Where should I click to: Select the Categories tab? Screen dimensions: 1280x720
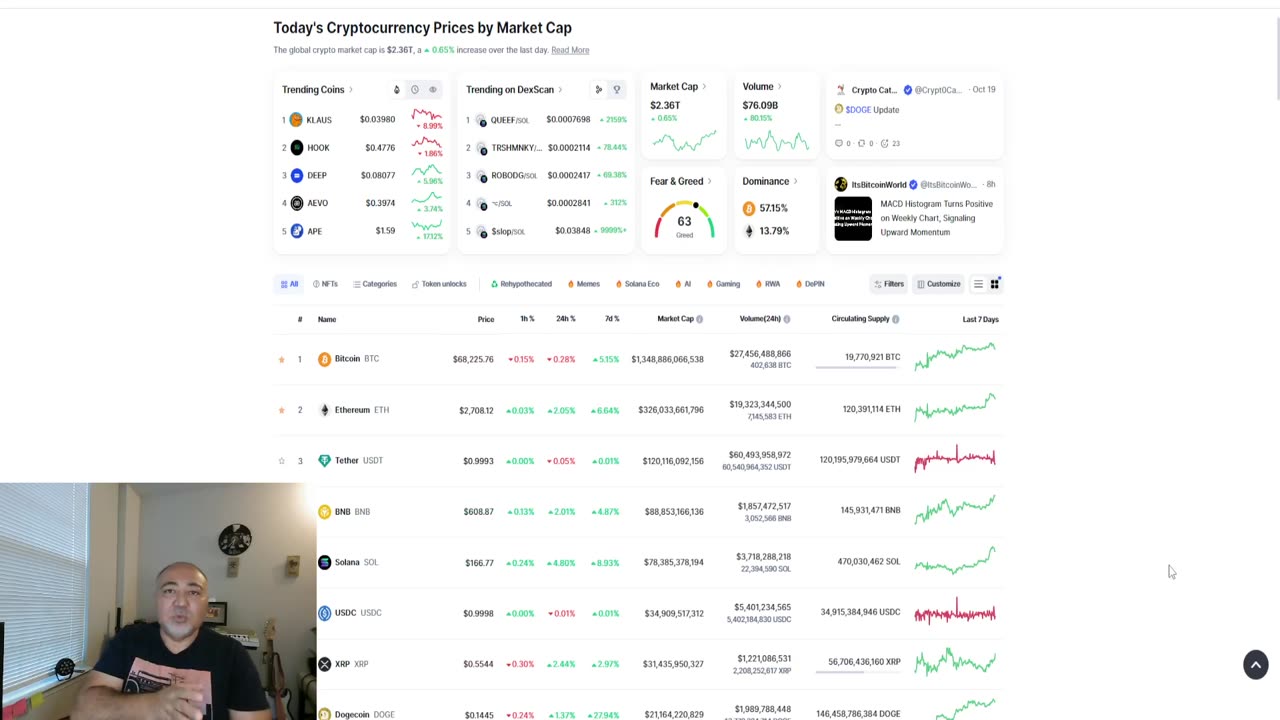[375, 284]
